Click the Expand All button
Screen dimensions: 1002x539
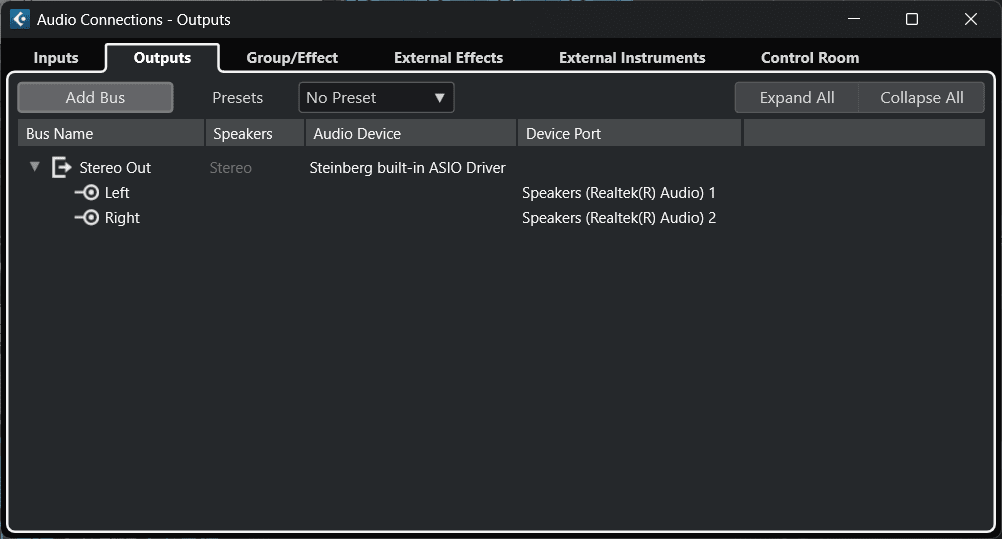point(797,98)
